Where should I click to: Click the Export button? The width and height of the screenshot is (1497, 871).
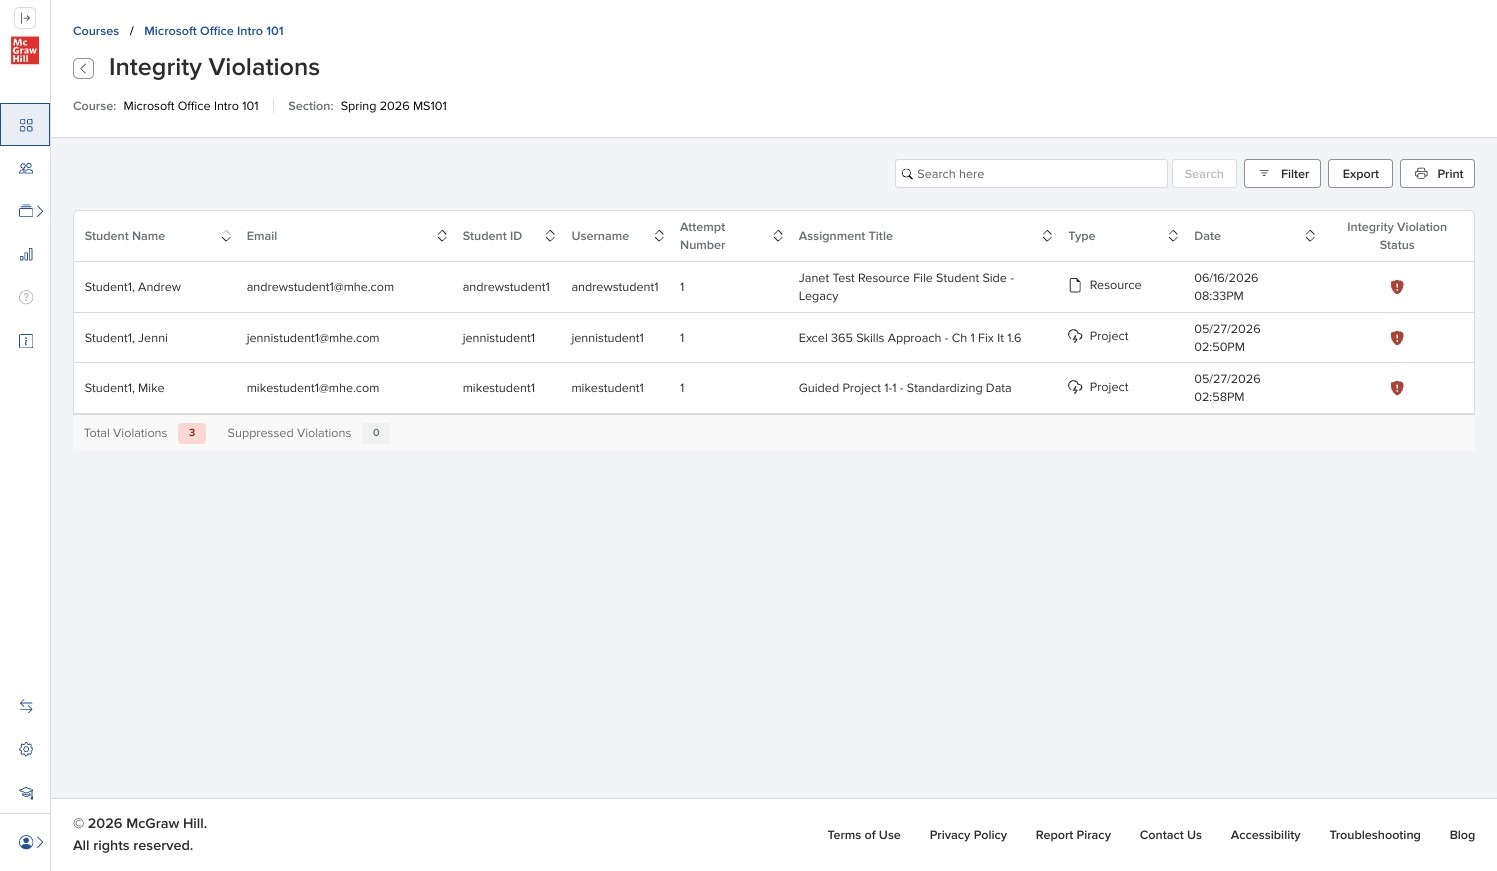pos(1361,174)
